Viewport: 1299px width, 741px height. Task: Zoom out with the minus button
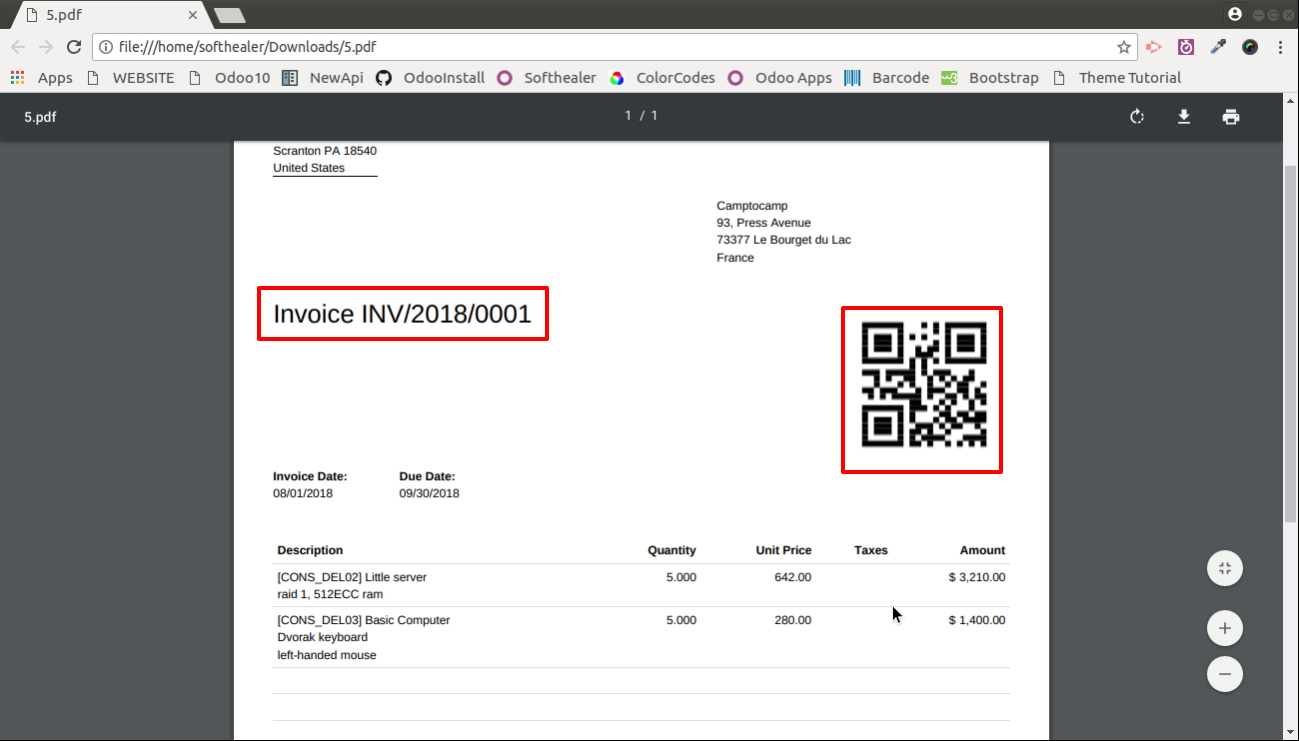point(1225,674)
